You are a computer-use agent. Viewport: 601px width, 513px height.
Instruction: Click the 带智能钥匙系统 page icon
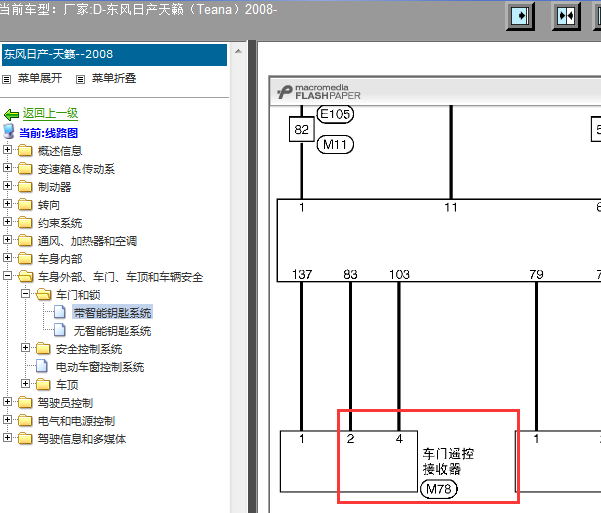tap(60, 312)
